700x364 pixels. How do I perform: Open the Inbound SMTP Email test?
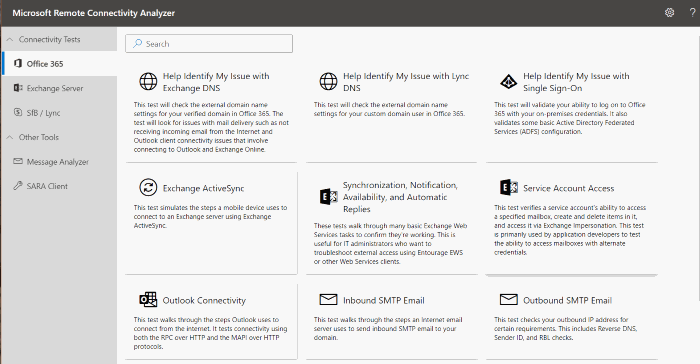[x=383, y=300]
